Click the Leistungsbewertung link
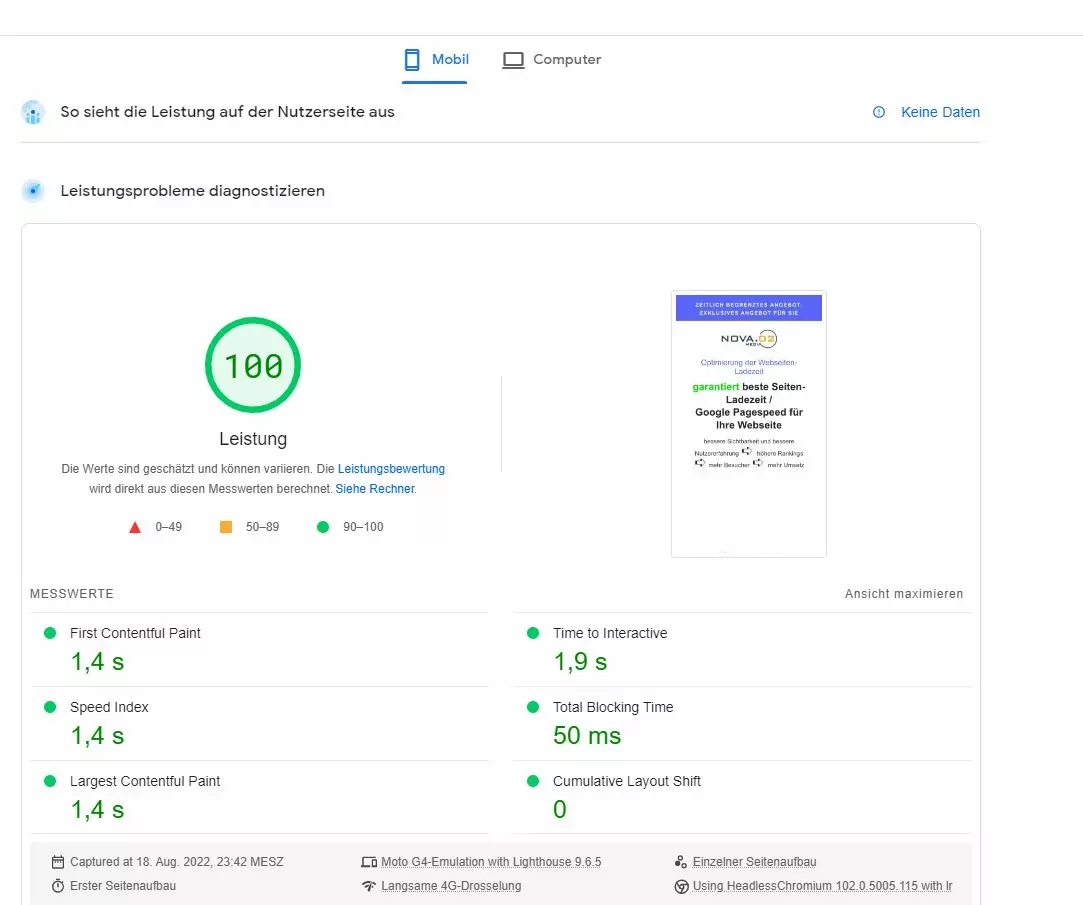This screenshot has height=905, width=1083. pyautogui.click(x=391, y=468)
